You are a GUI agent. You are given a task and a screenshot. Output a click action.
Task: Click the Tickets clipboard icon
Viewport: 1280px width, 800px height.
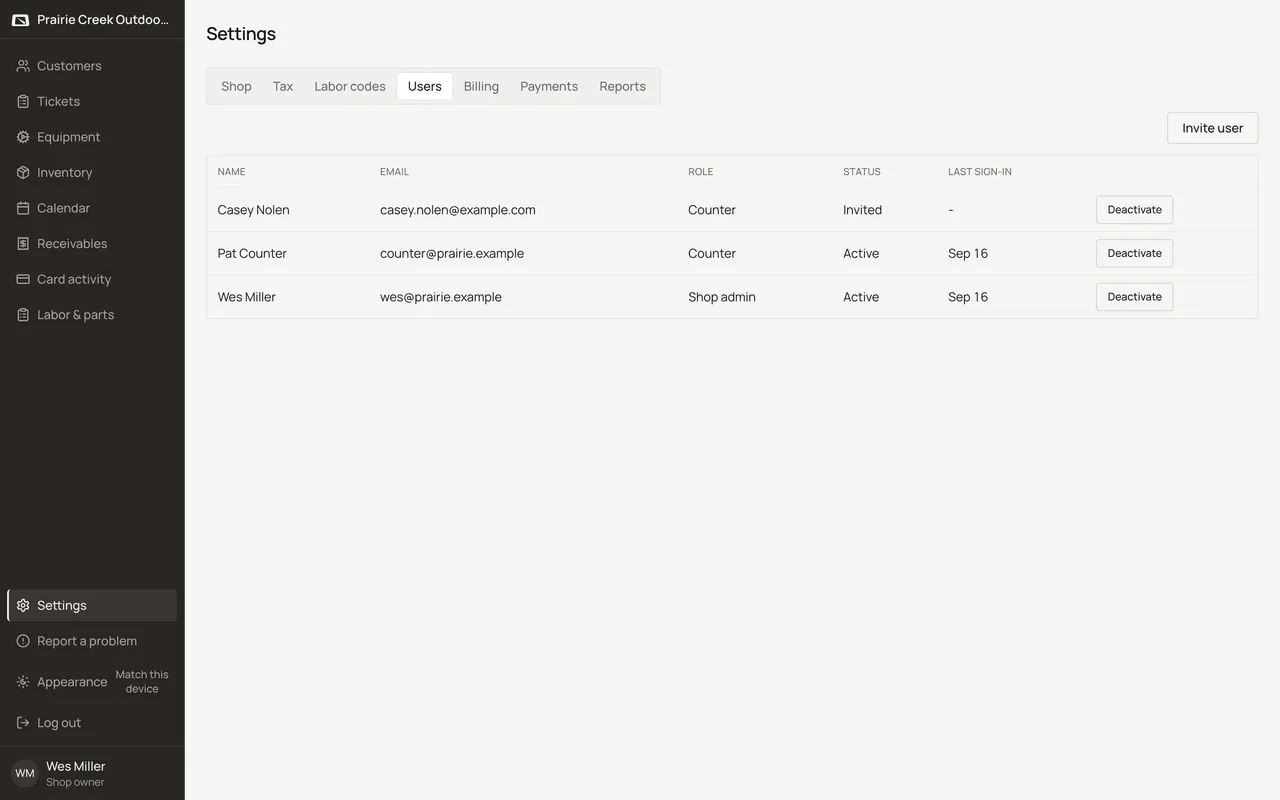click(23, 101)
